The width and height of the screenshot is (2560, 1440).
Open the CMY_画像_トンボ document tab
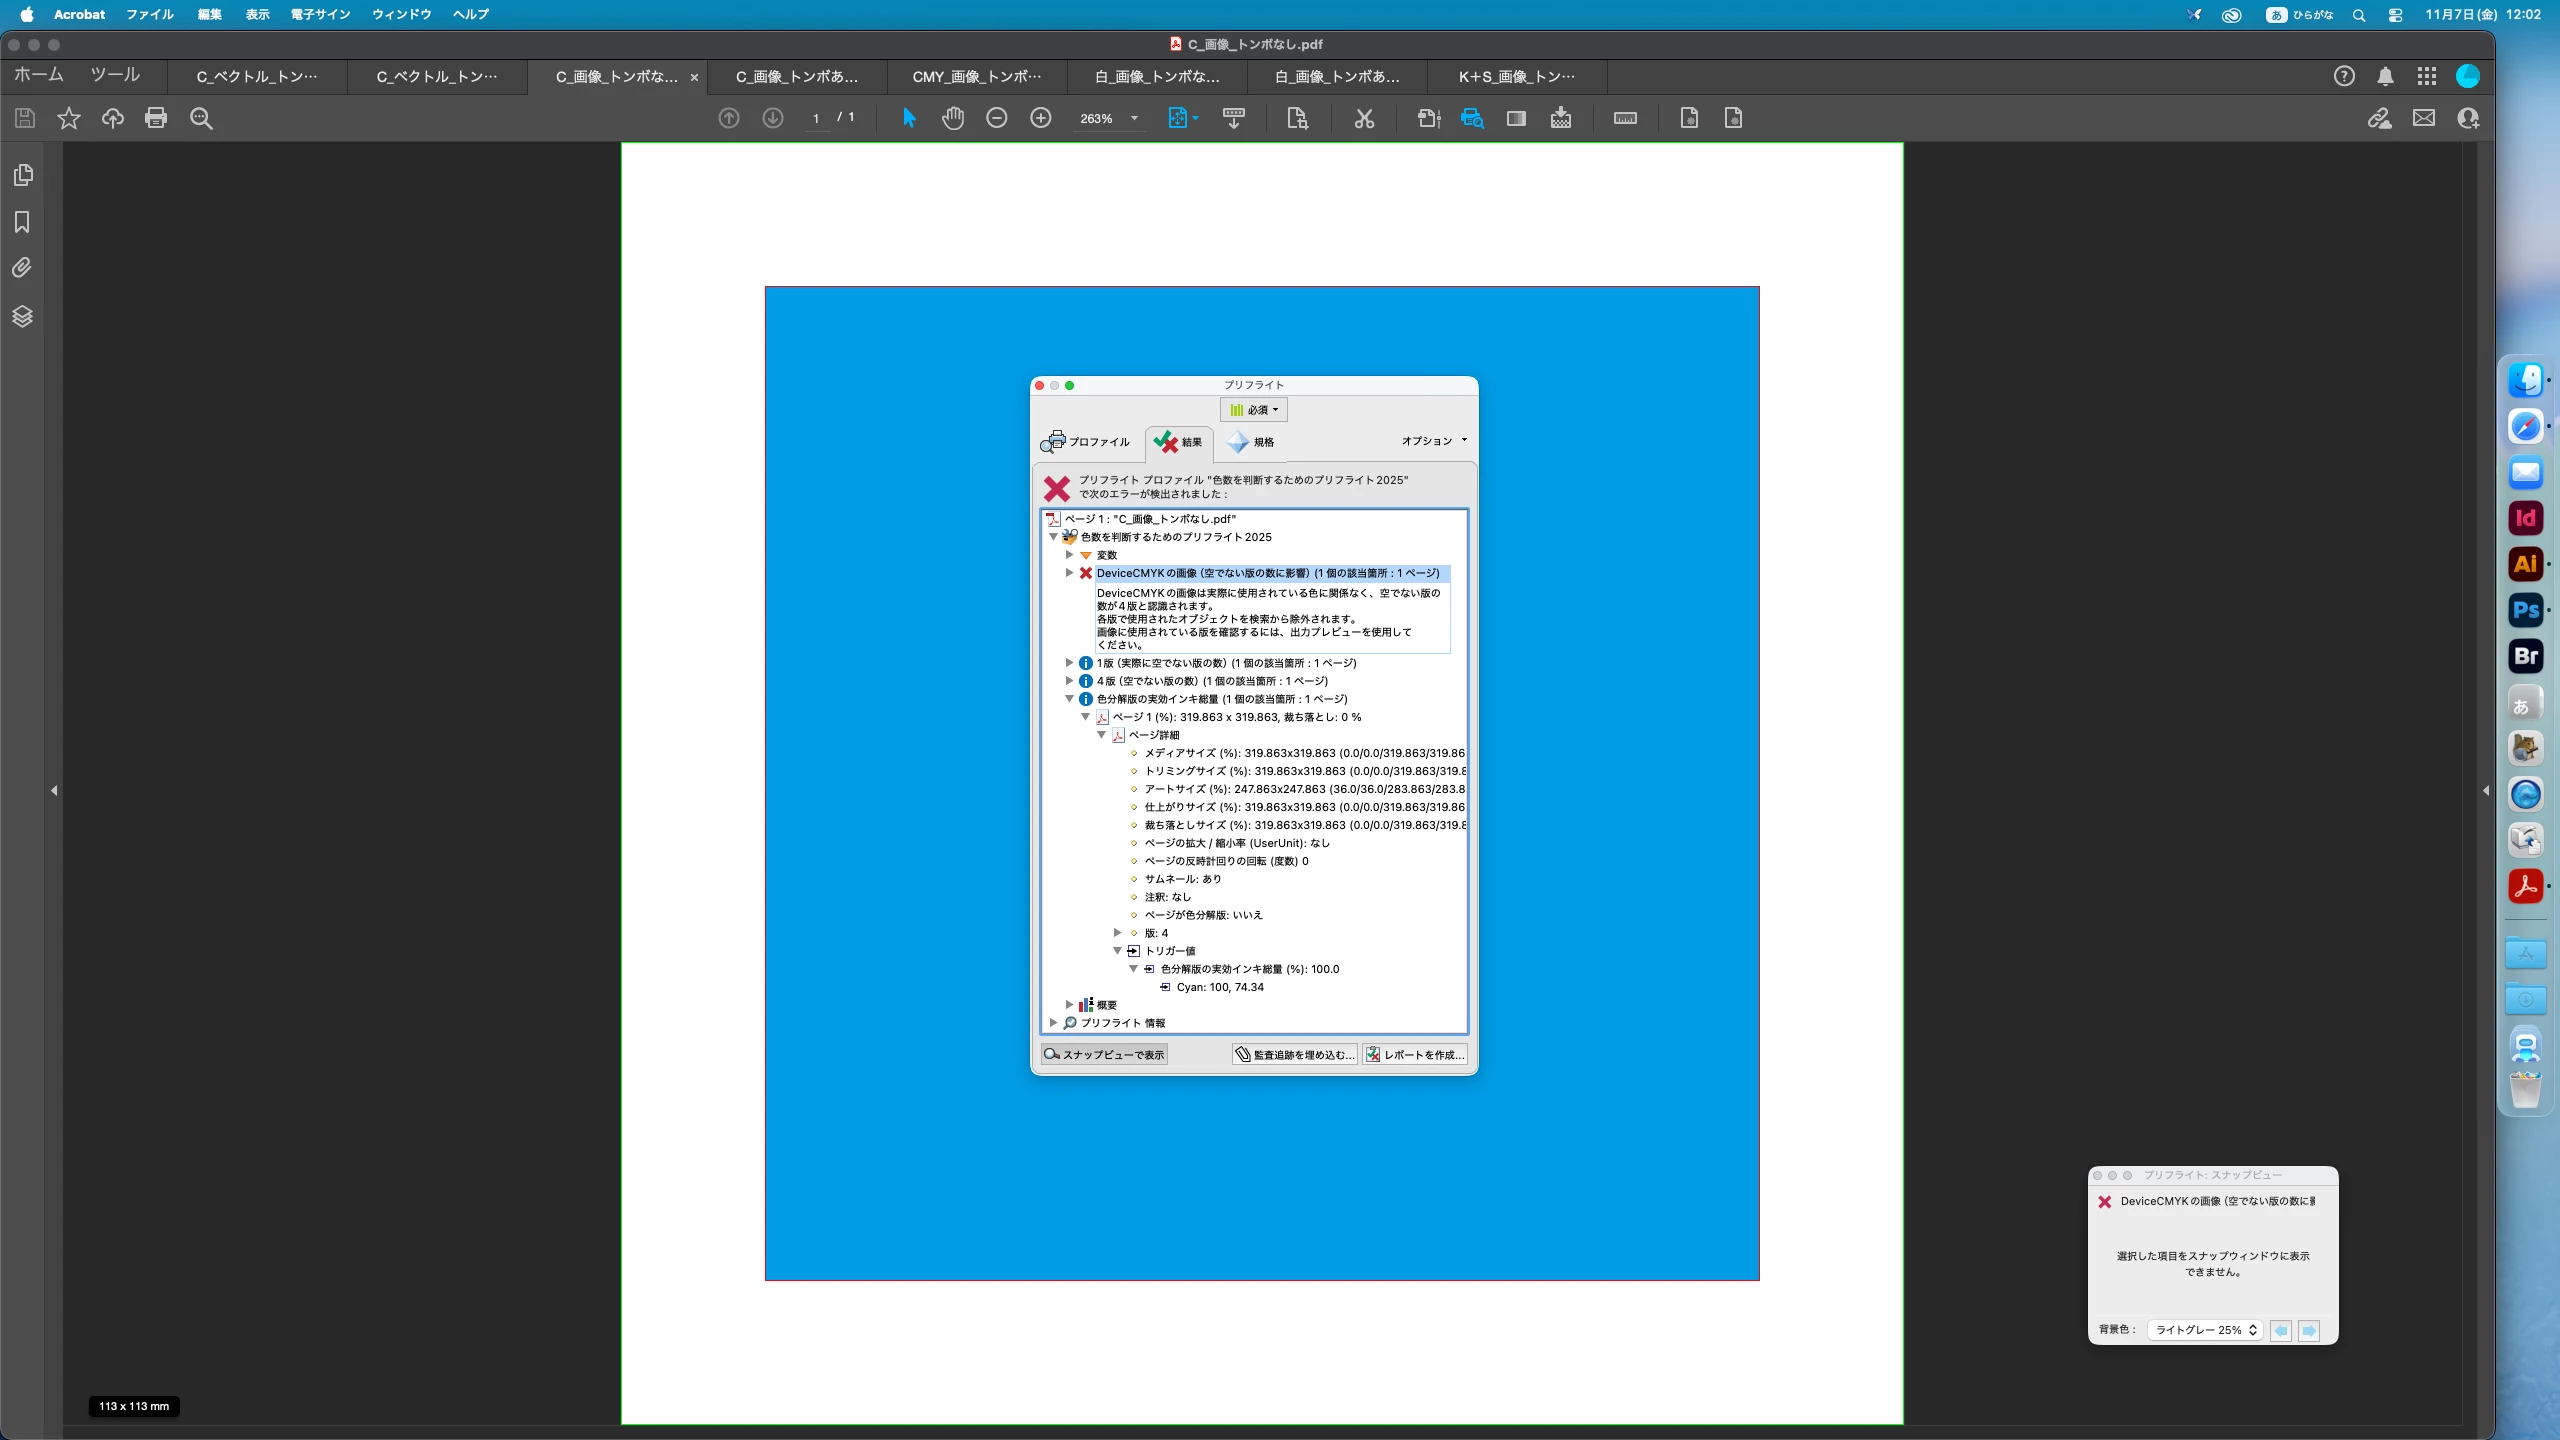(976, 77)
